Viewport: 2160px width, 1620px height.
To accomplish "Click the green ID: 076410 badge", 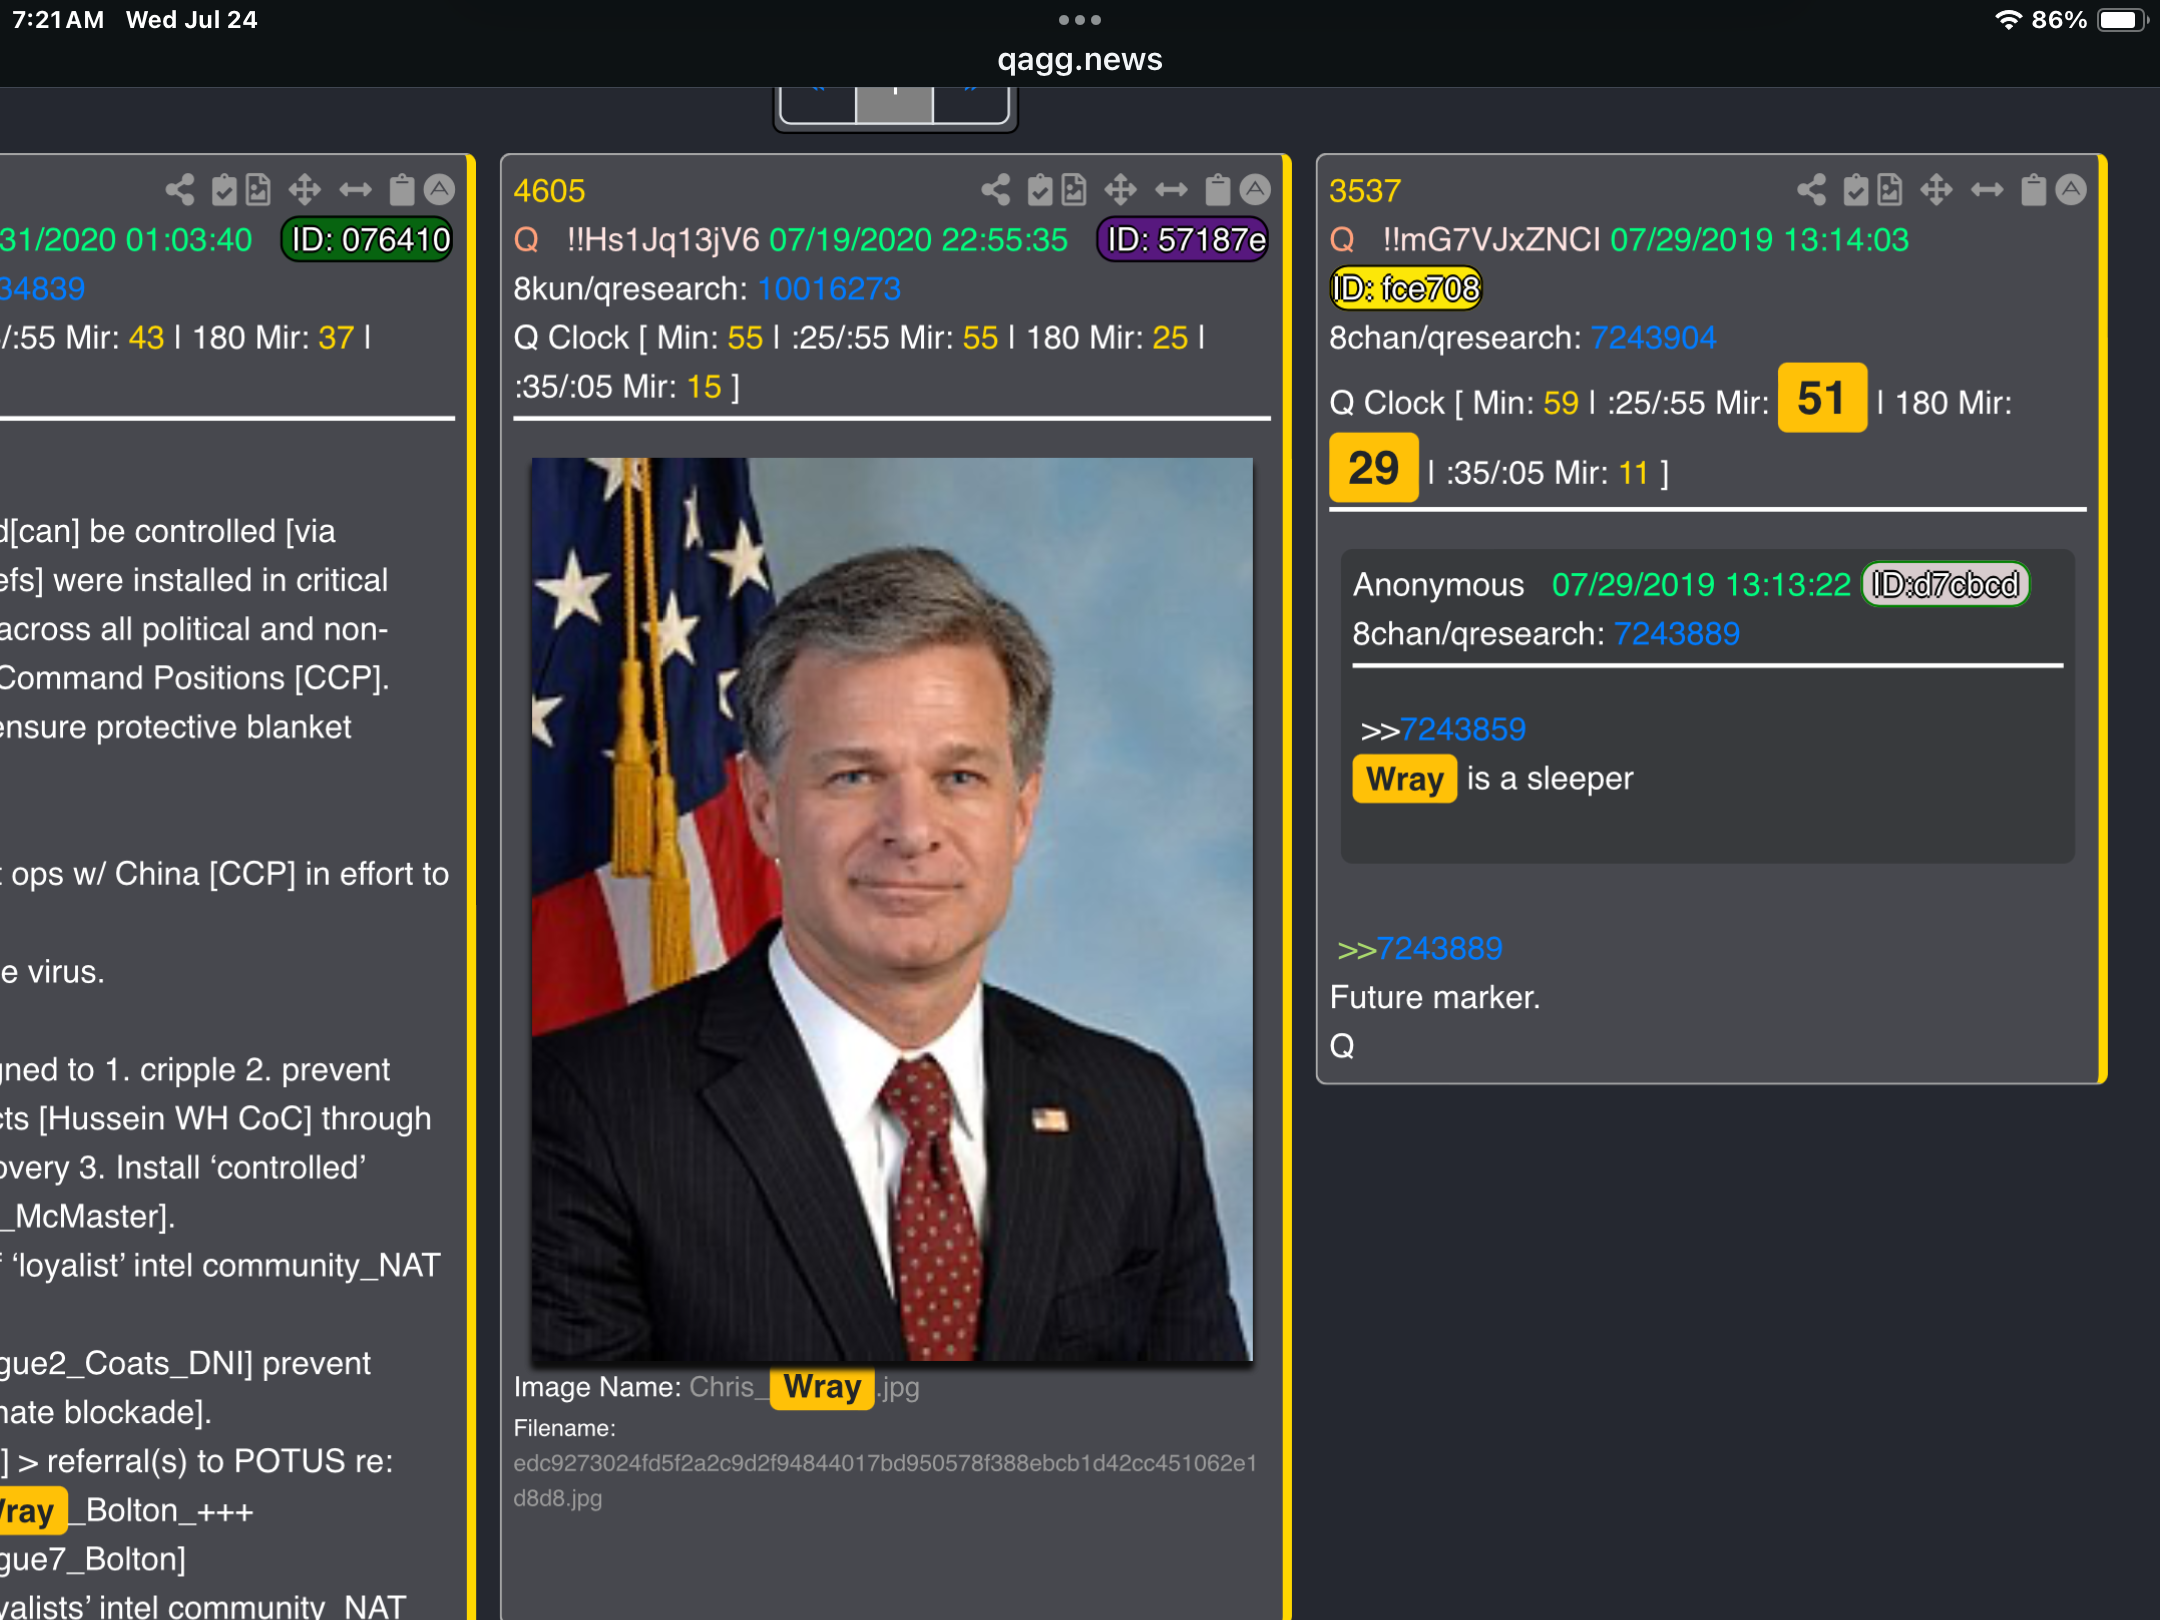I will point(367,240).
